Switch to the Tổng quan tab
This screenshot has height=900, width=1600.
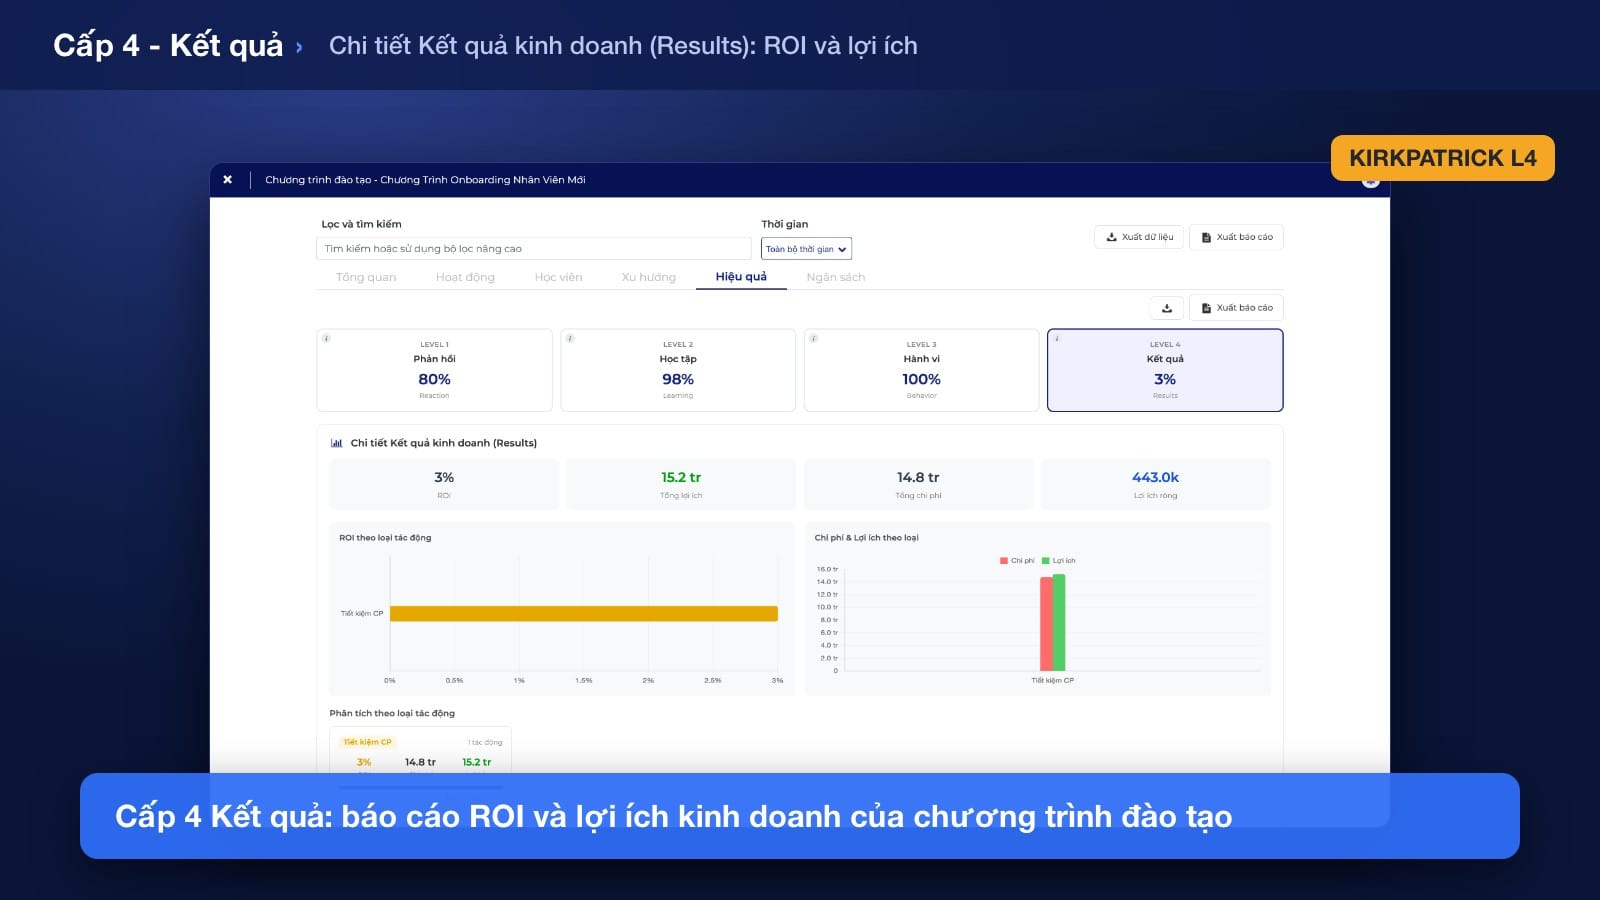pyautogui.click(x=366, y=277)
